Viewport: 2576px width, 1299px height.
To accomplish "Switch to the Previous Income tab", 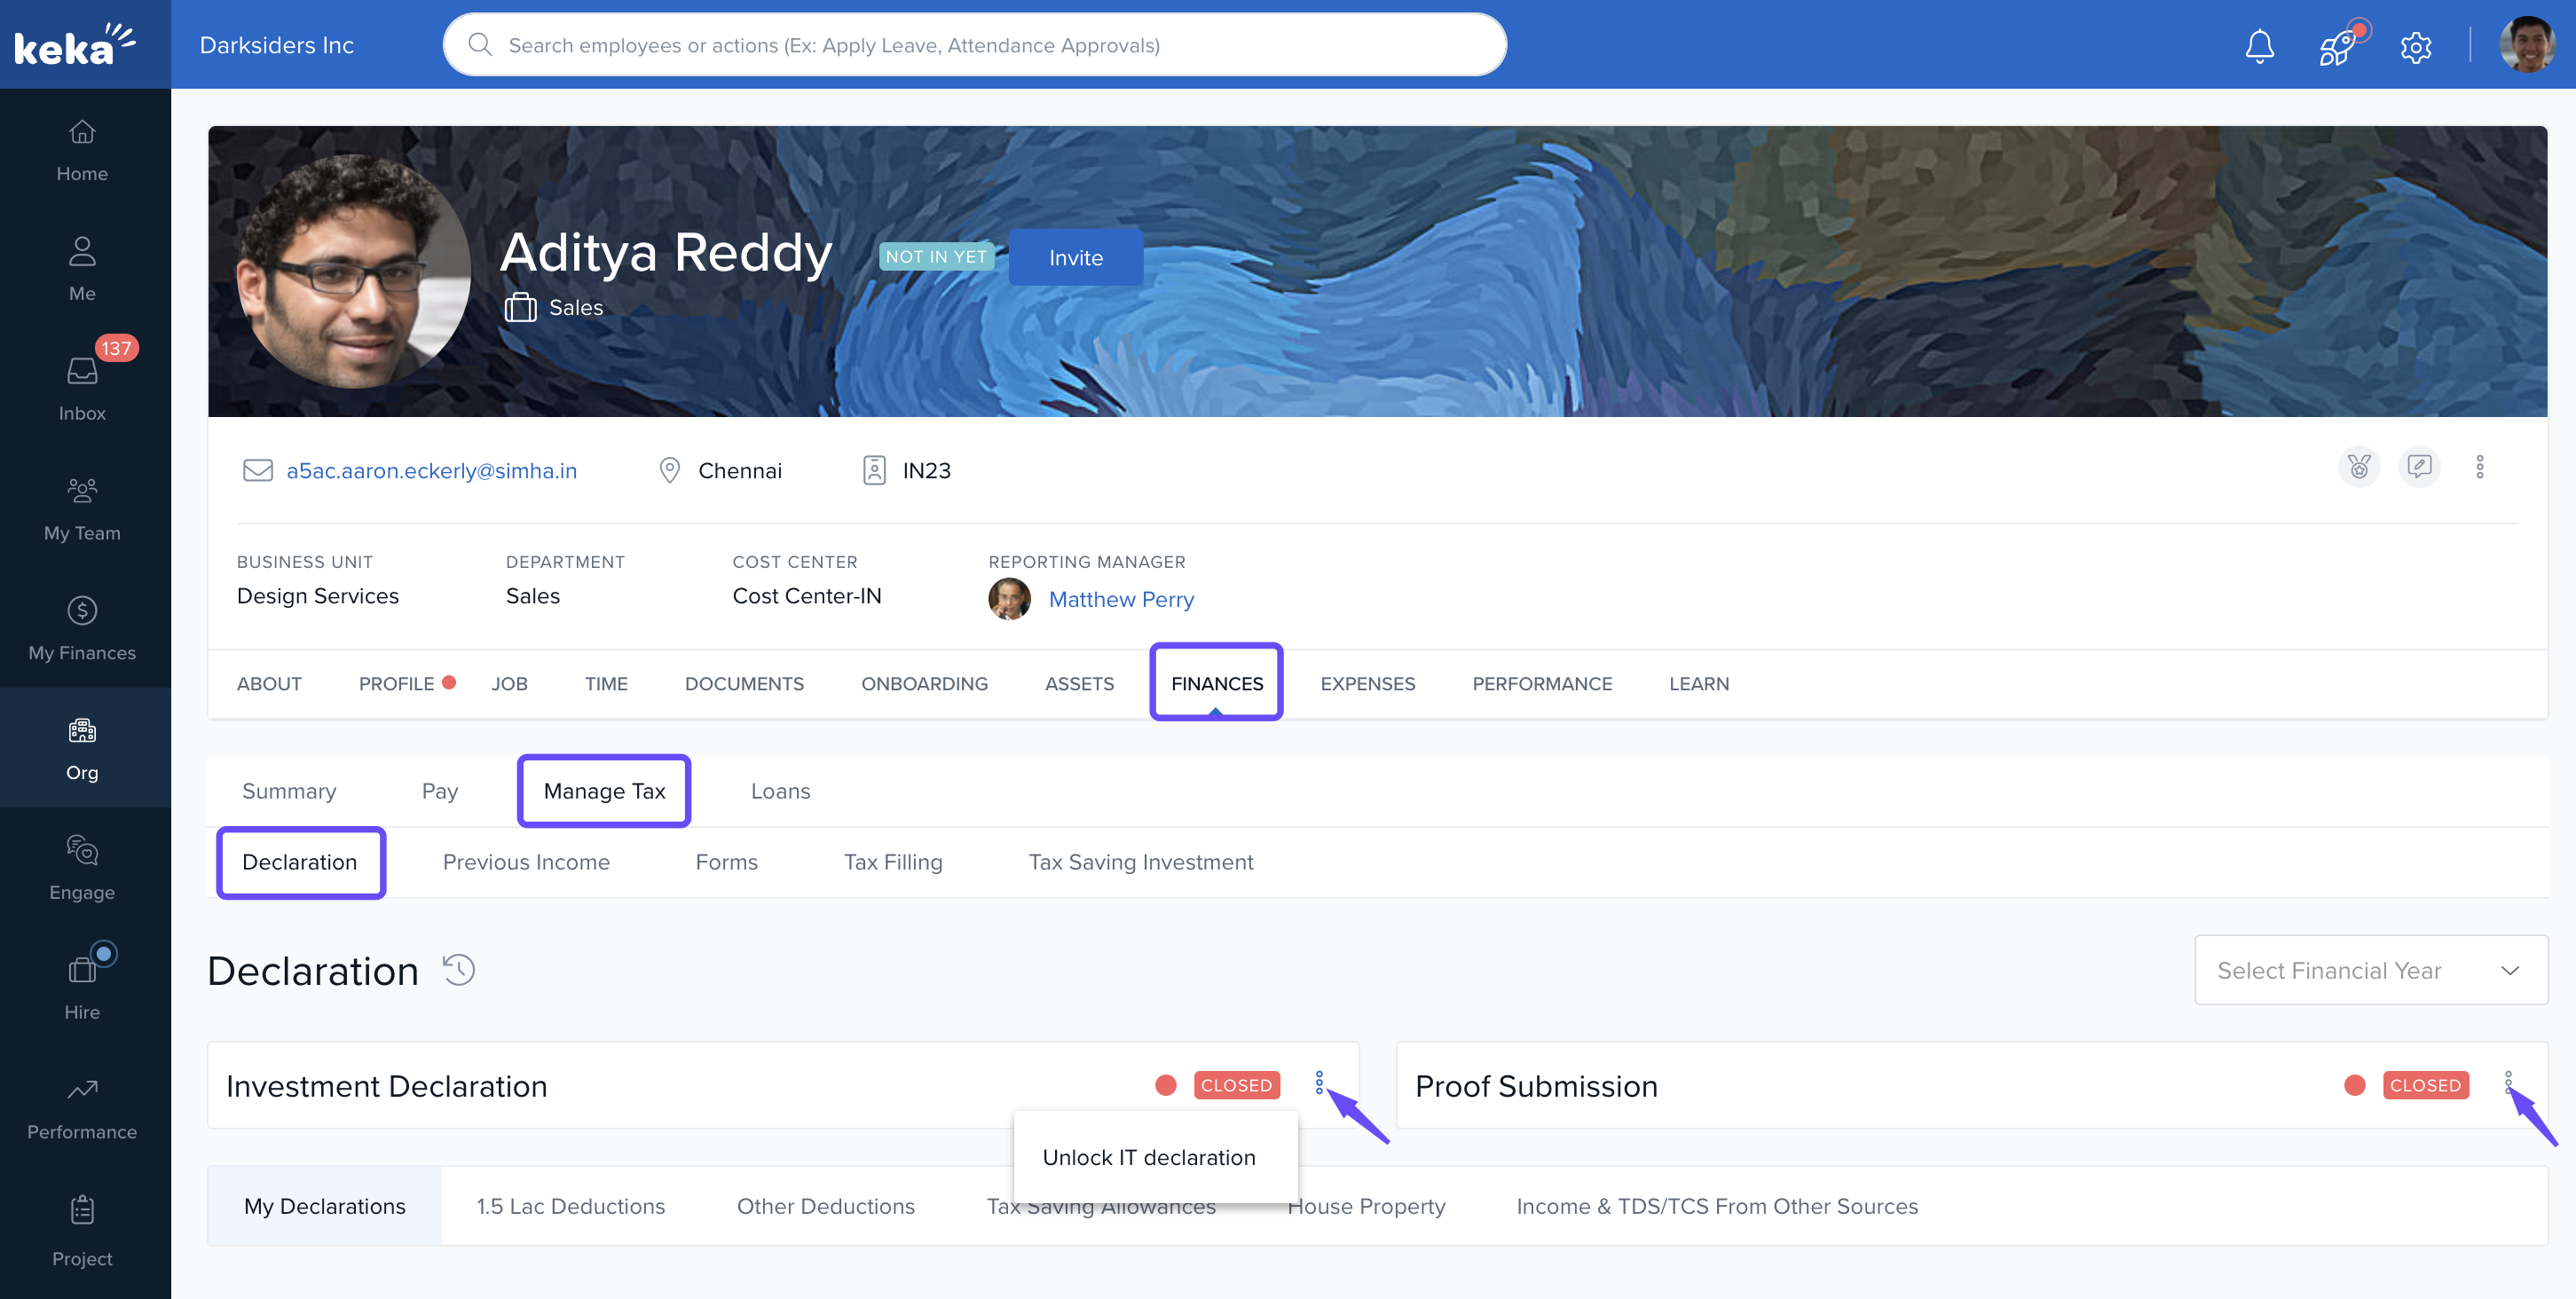I will 526,862.
